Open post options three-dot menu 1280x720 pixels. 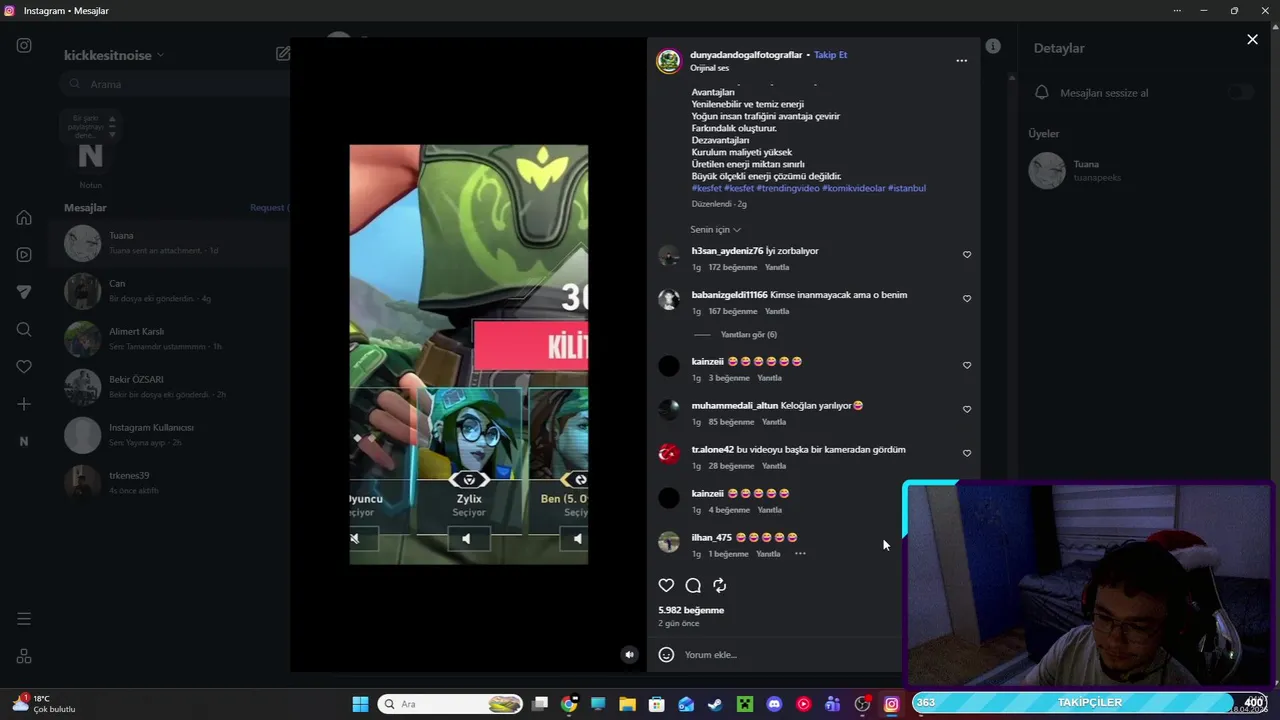tap(961, 61)
